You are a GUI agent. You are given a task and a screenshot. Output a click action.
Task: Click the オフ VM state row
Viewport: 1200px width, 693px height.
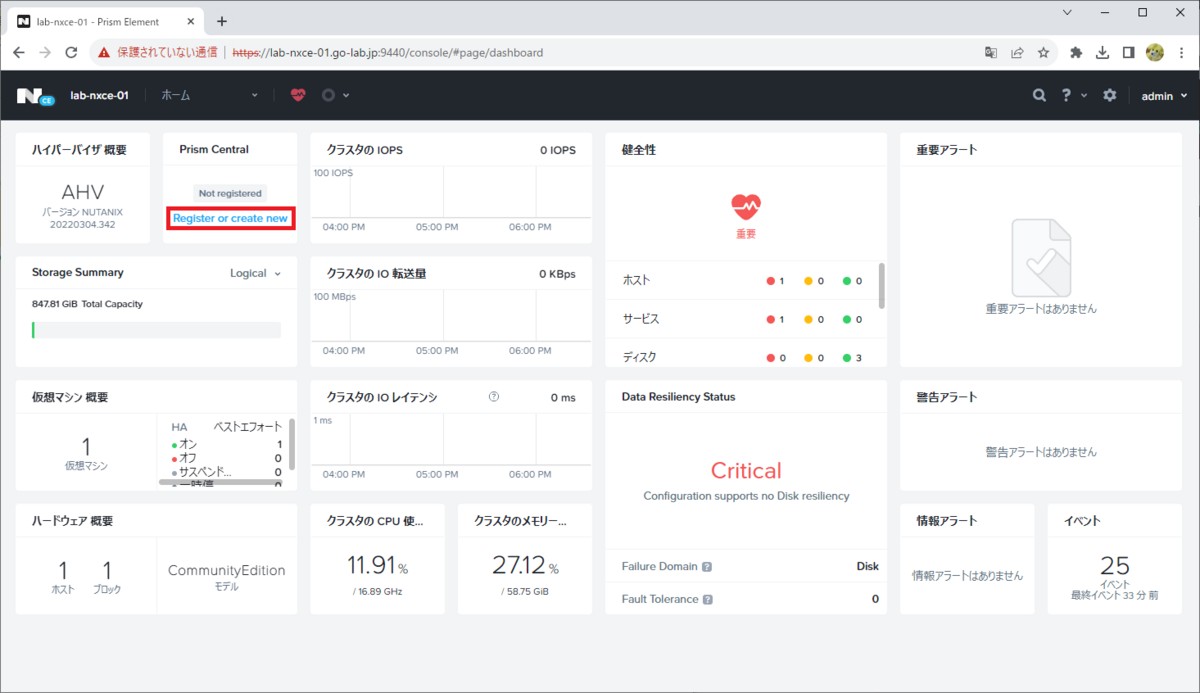point(227,458)
